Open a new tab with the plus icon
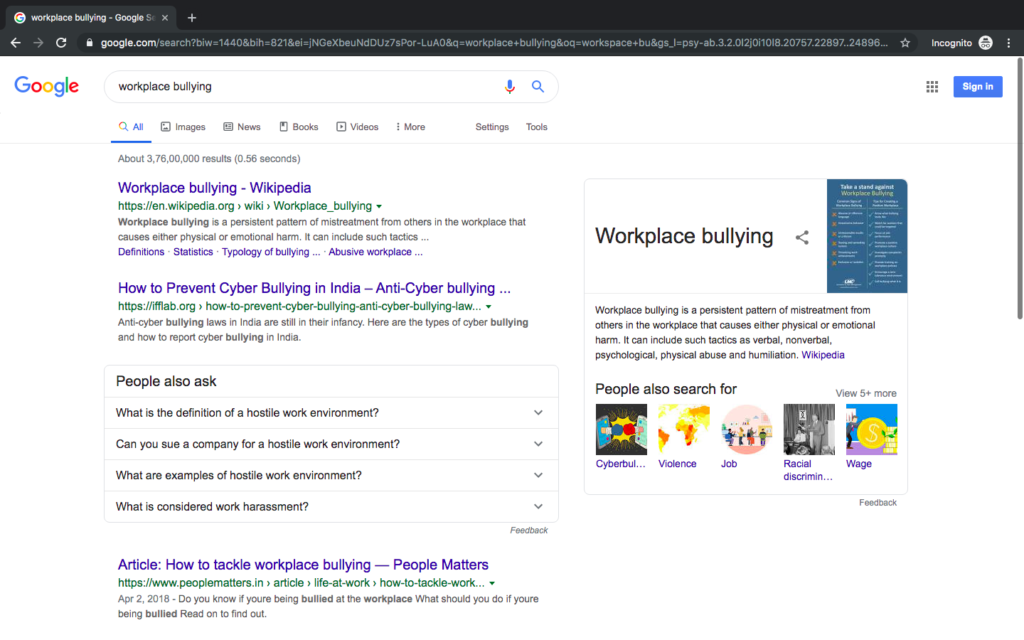1024x640 pixels. pyautogui.click(x=191, y=18)
